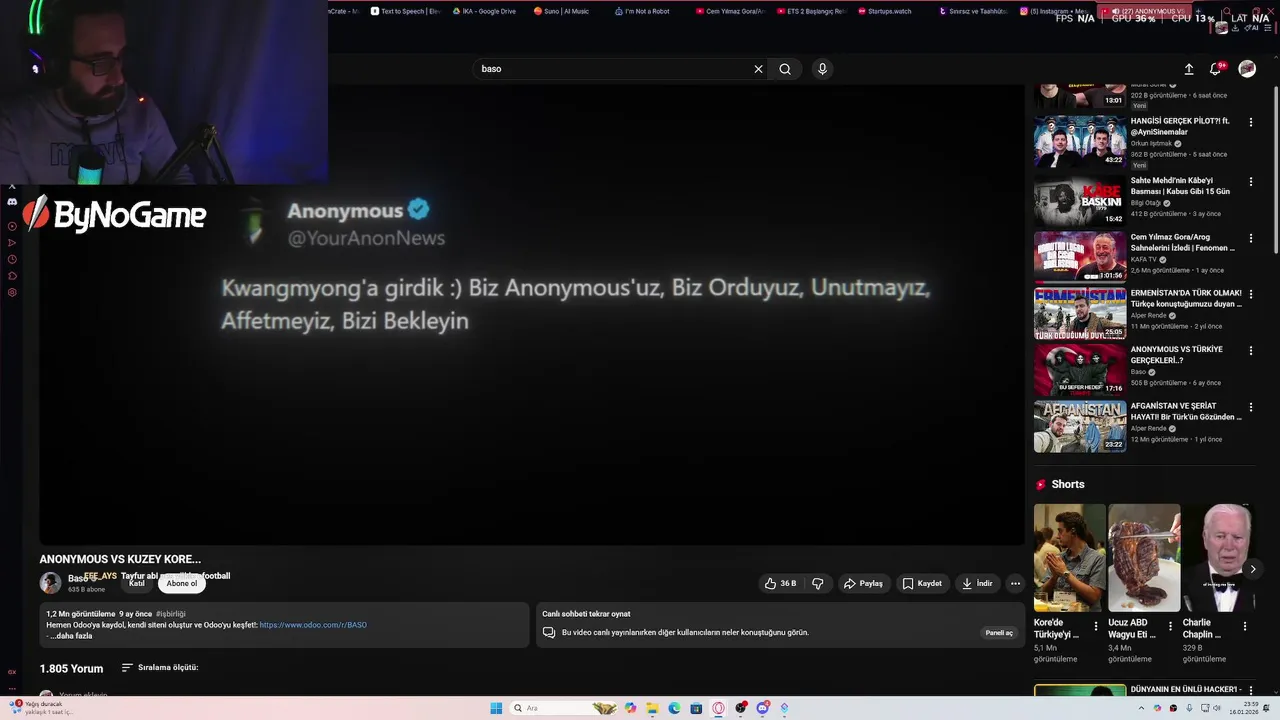Open the account avatar menu
Image resolution: width=1280 pixels, height=720 pixels.
tap(1247, 69)
